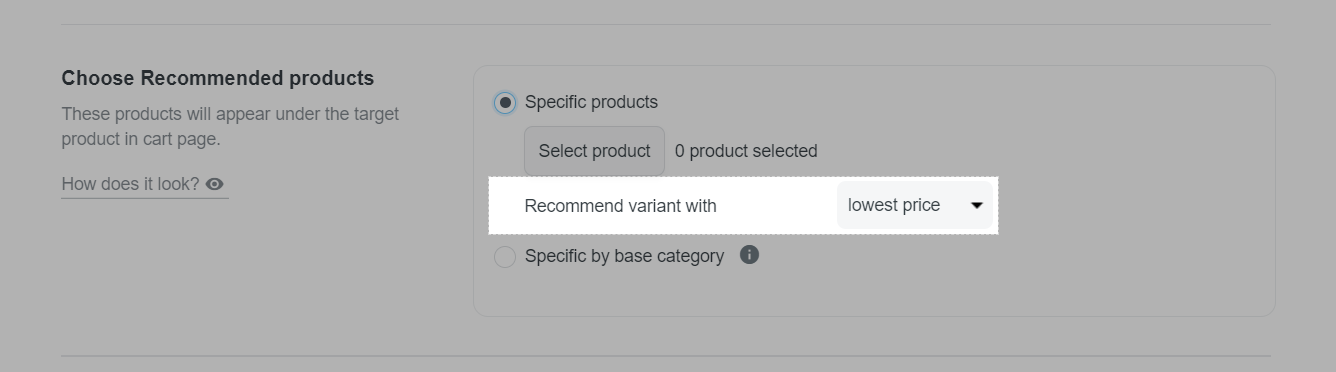
Task: Click the description about products in cart page
Action: coord(230,126)
